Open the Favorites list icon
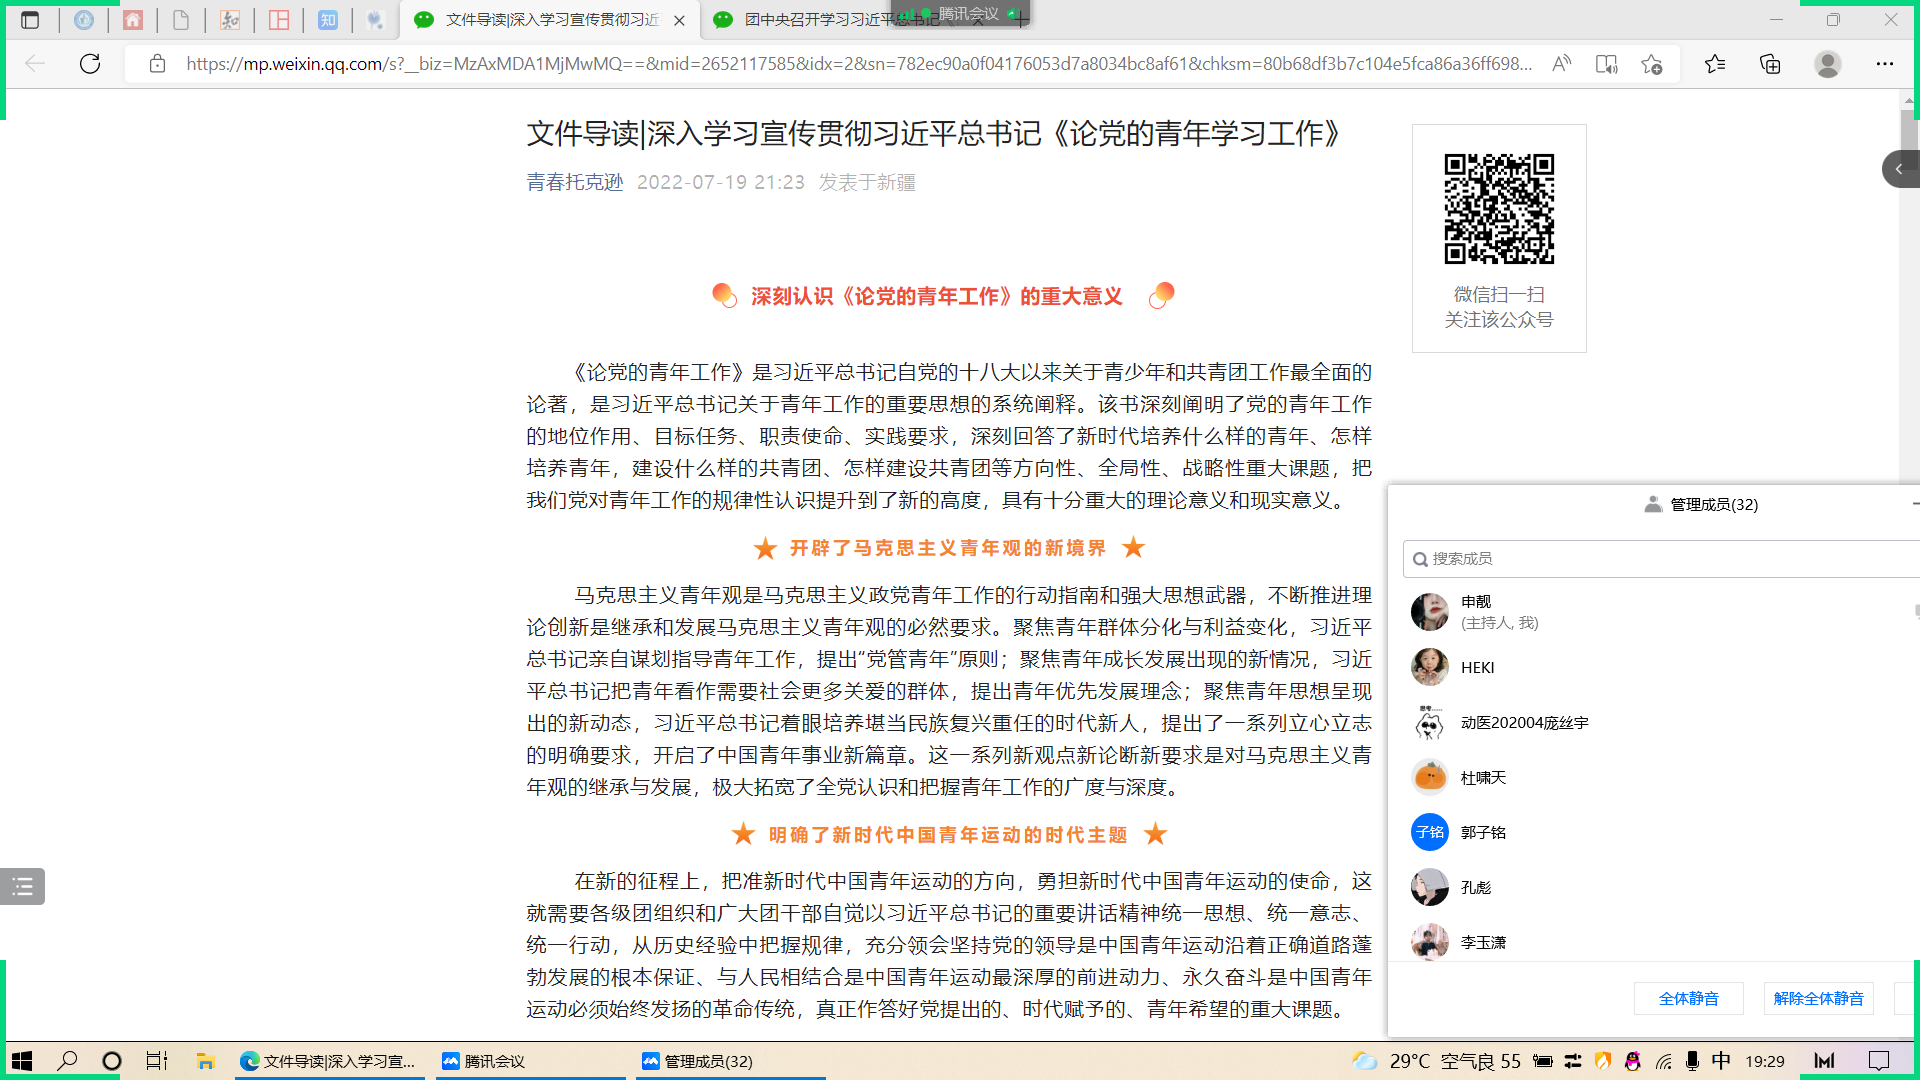Screen dimensions: 1920x1080 coord(1715,64)
